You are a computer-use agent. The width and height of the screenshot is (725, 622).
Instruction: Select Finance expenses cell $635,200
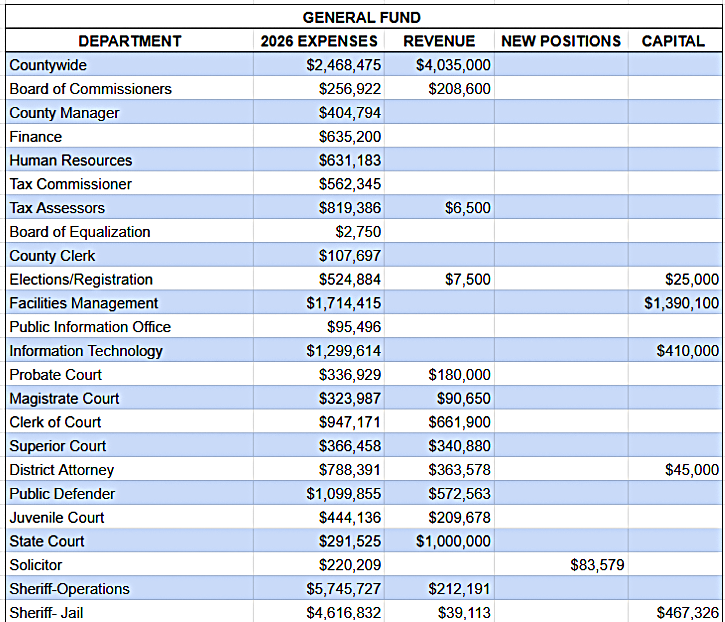[x=349, y=137]
